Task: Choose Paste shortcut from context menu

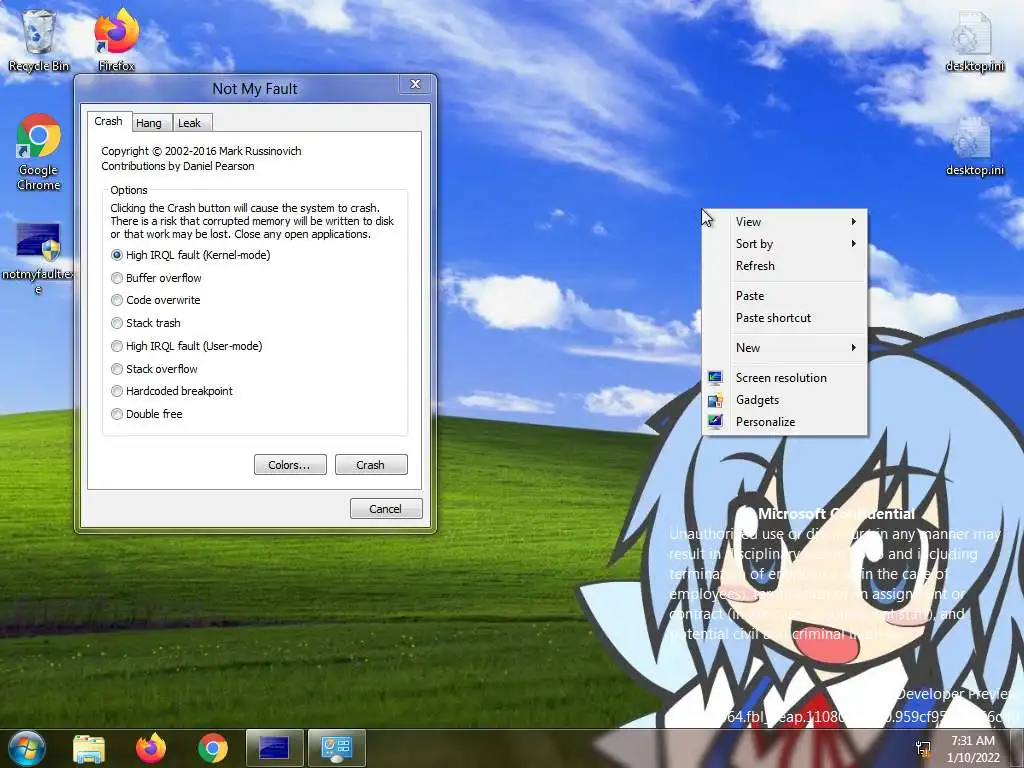Action: coord(784,318)
